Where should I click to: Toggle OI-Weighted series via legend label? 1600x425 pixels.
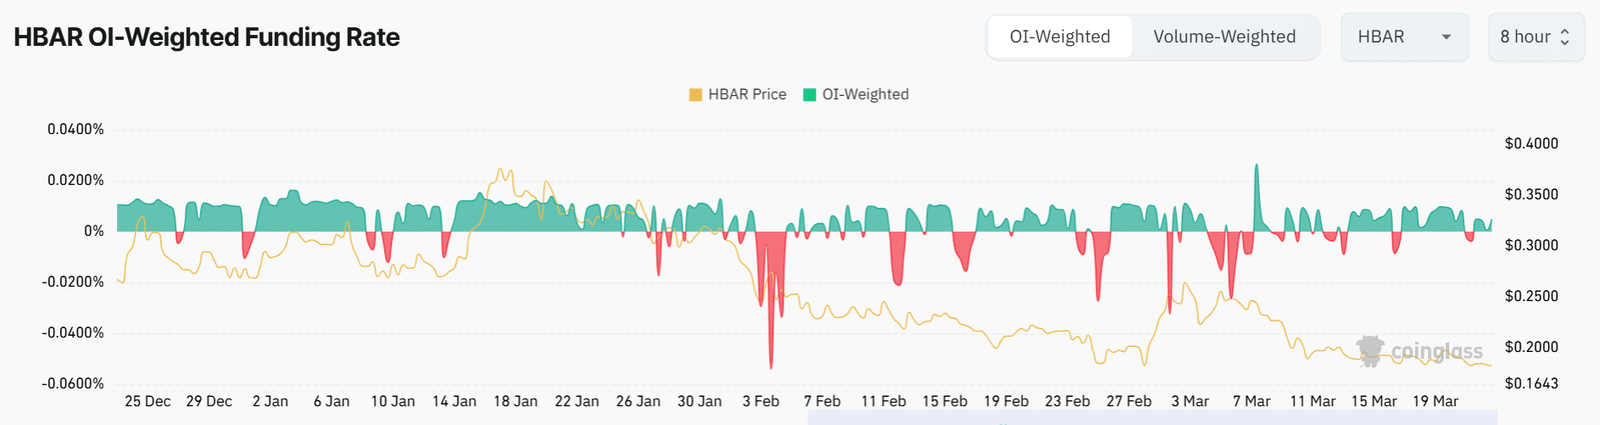pyautogui.click(x=865, y=95)
